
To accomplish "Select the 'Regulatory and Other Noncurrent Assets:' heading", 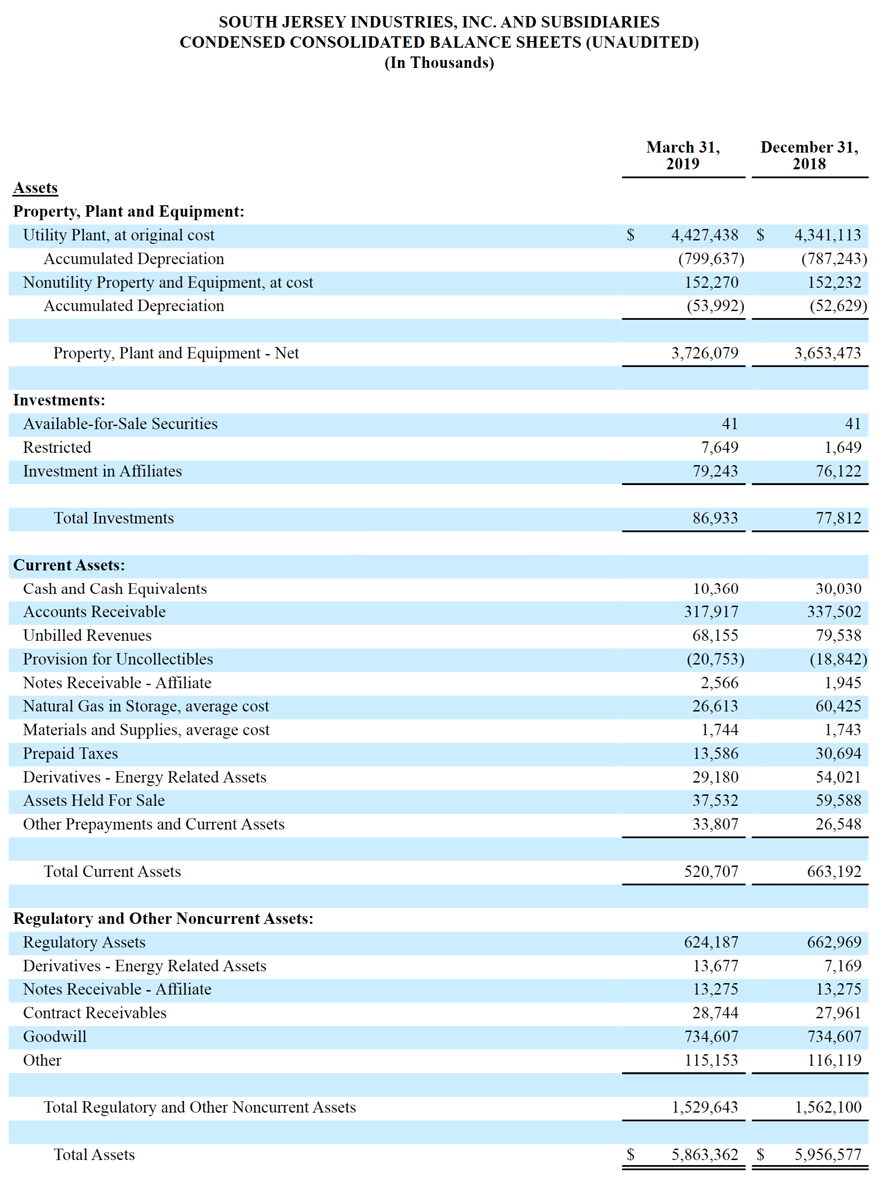I will [164, 919].
